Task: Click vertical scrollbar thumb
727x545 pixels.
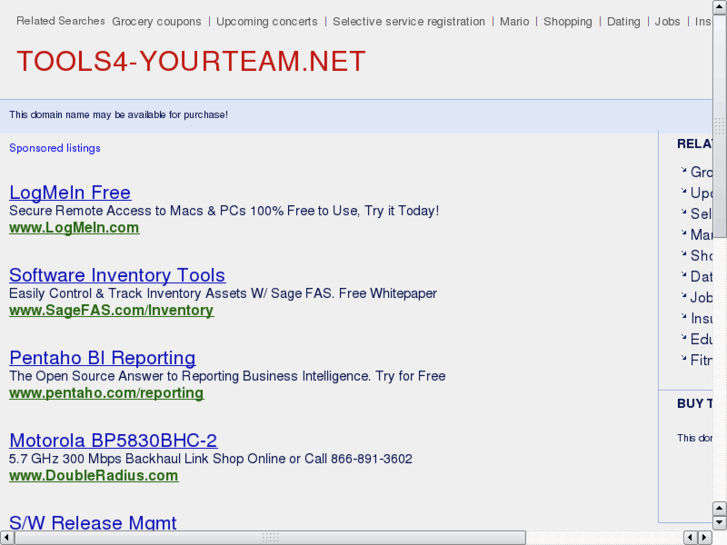Action: pyautogui.click(x=720, y=126)
